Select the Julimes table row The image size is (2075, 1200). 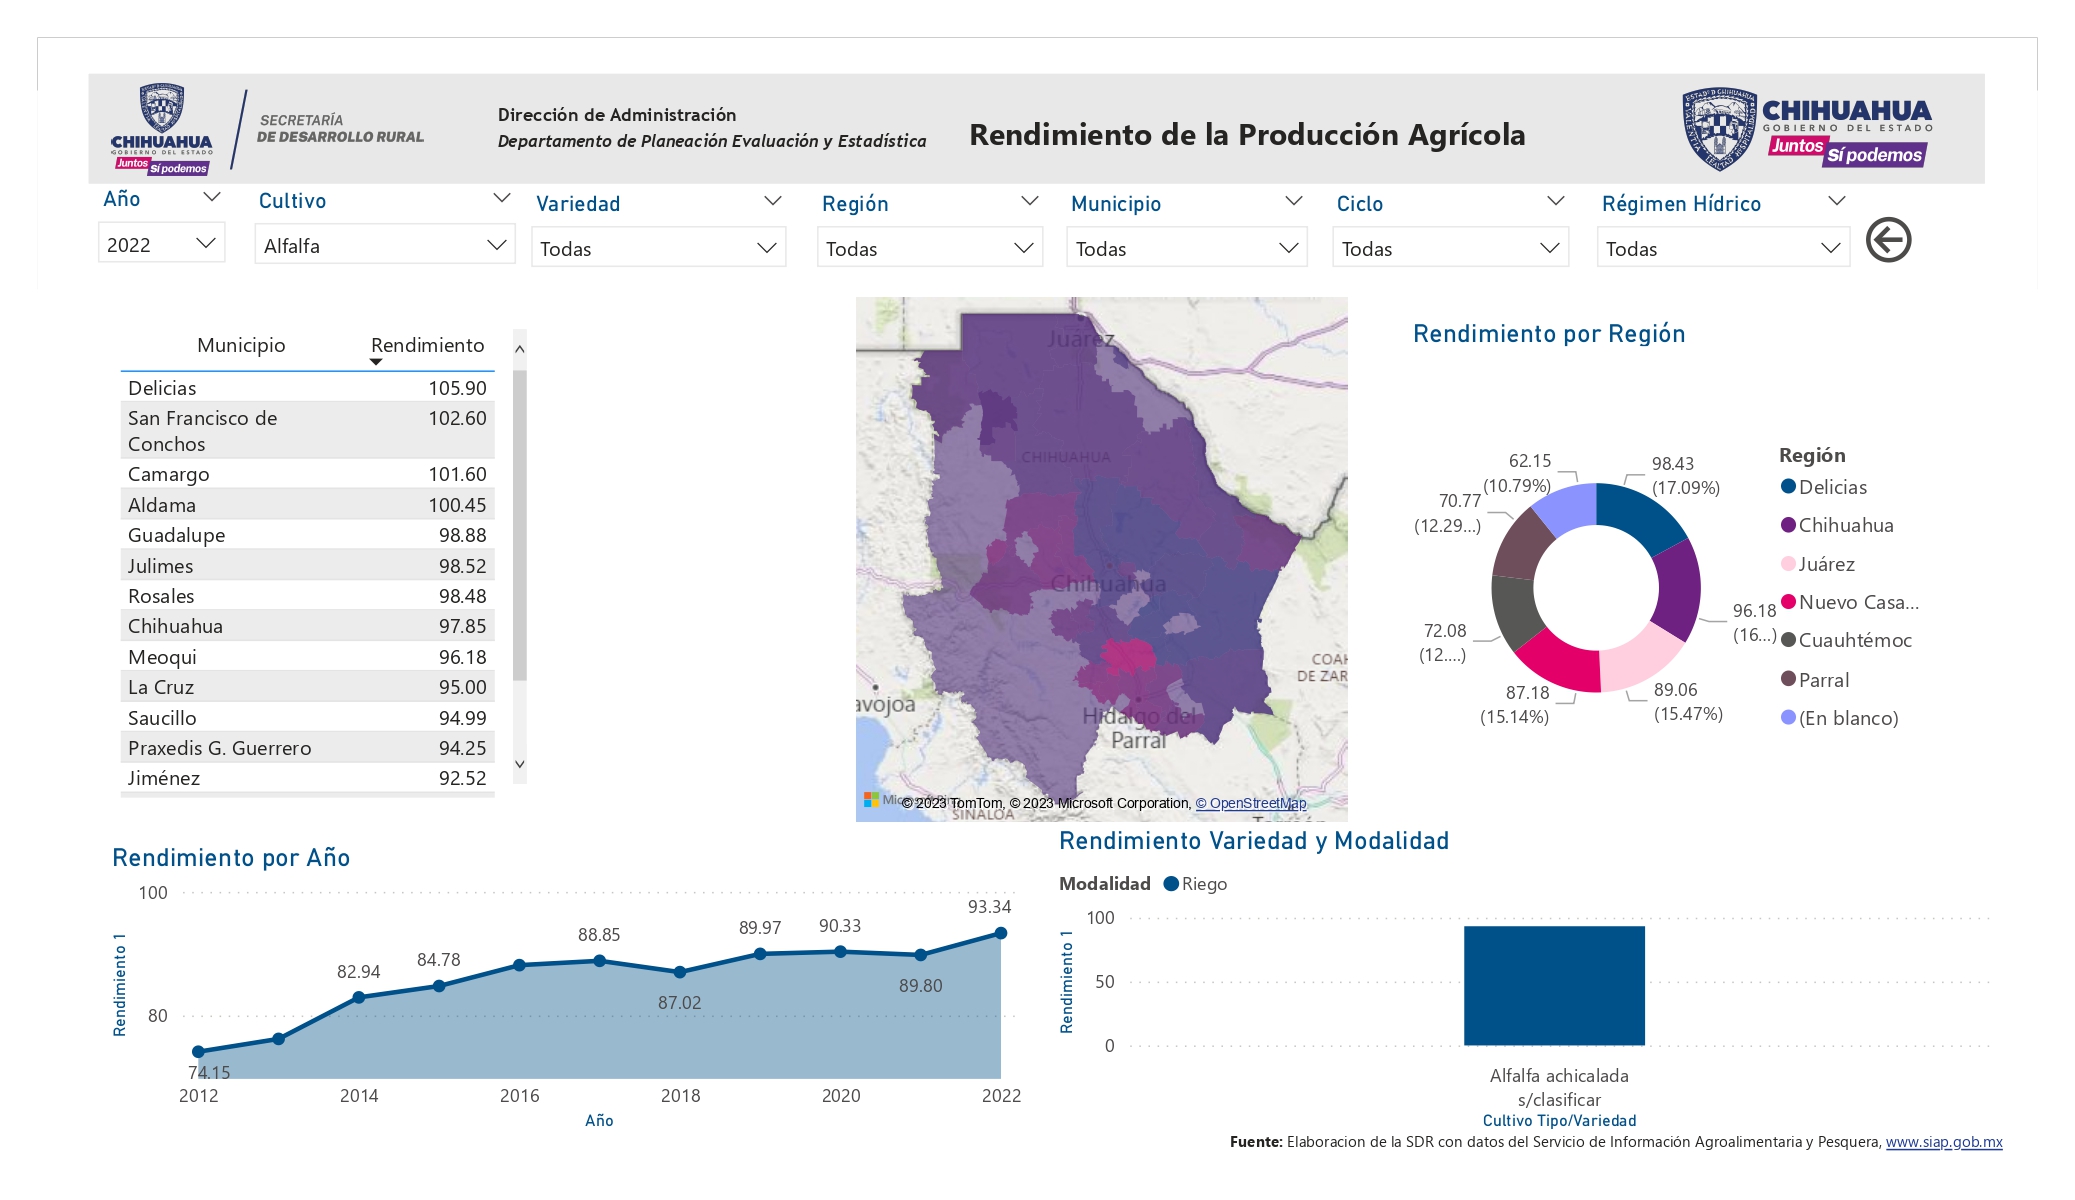307,566
